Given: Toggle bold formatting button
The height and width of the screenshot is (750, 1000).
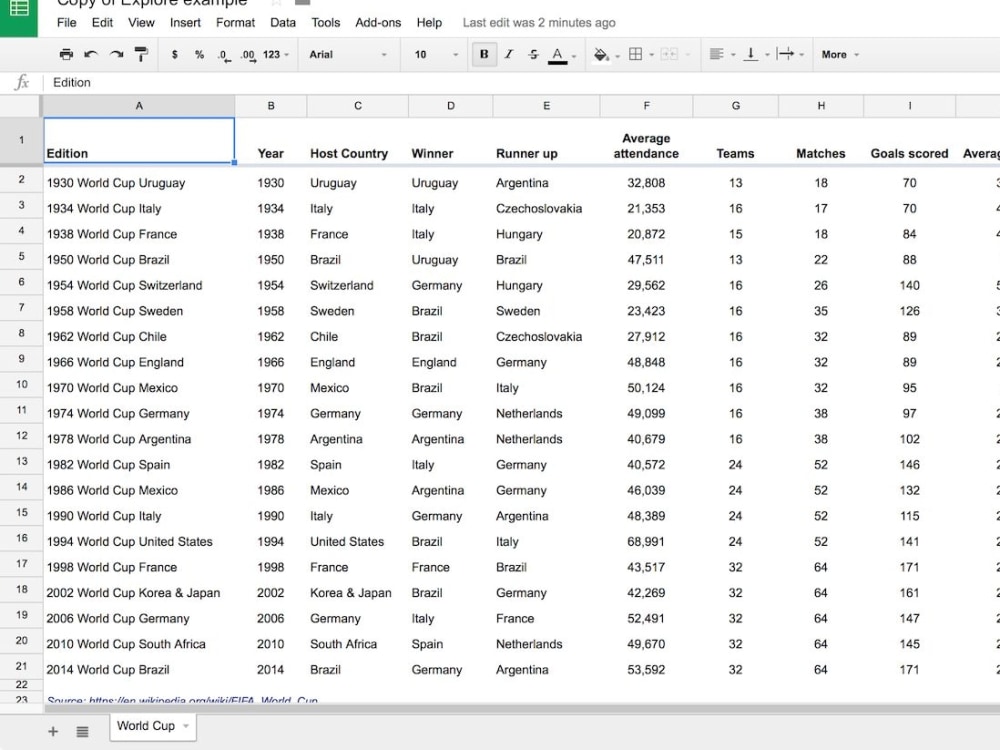Looking at the screenshot, I should [x=484, y=54].
